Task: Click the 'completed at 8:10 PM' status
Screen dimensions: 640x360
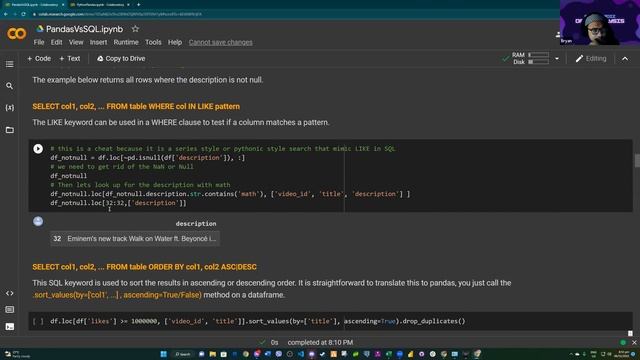Action: (320, 342)
